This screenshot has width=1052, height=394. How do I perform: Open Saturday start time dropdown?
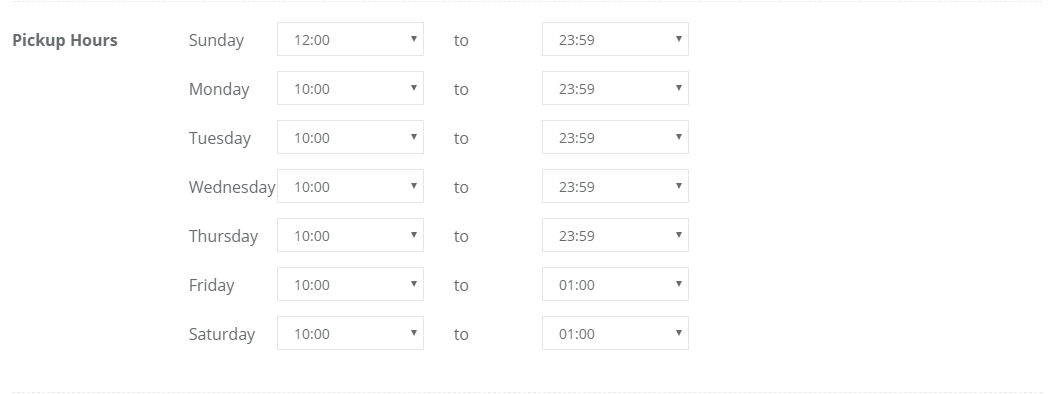coord(350,333)
